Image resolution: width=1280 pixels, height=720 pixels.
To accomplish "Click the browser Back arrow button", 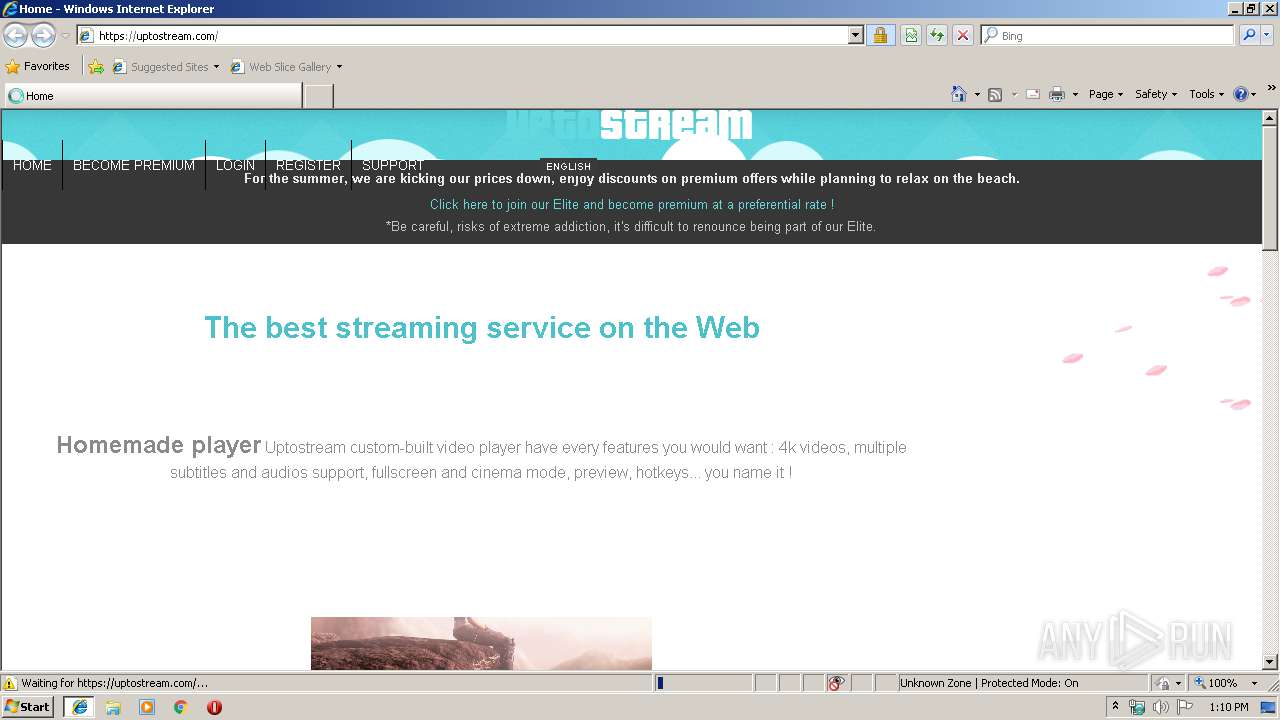I will [x=16, y=36].
